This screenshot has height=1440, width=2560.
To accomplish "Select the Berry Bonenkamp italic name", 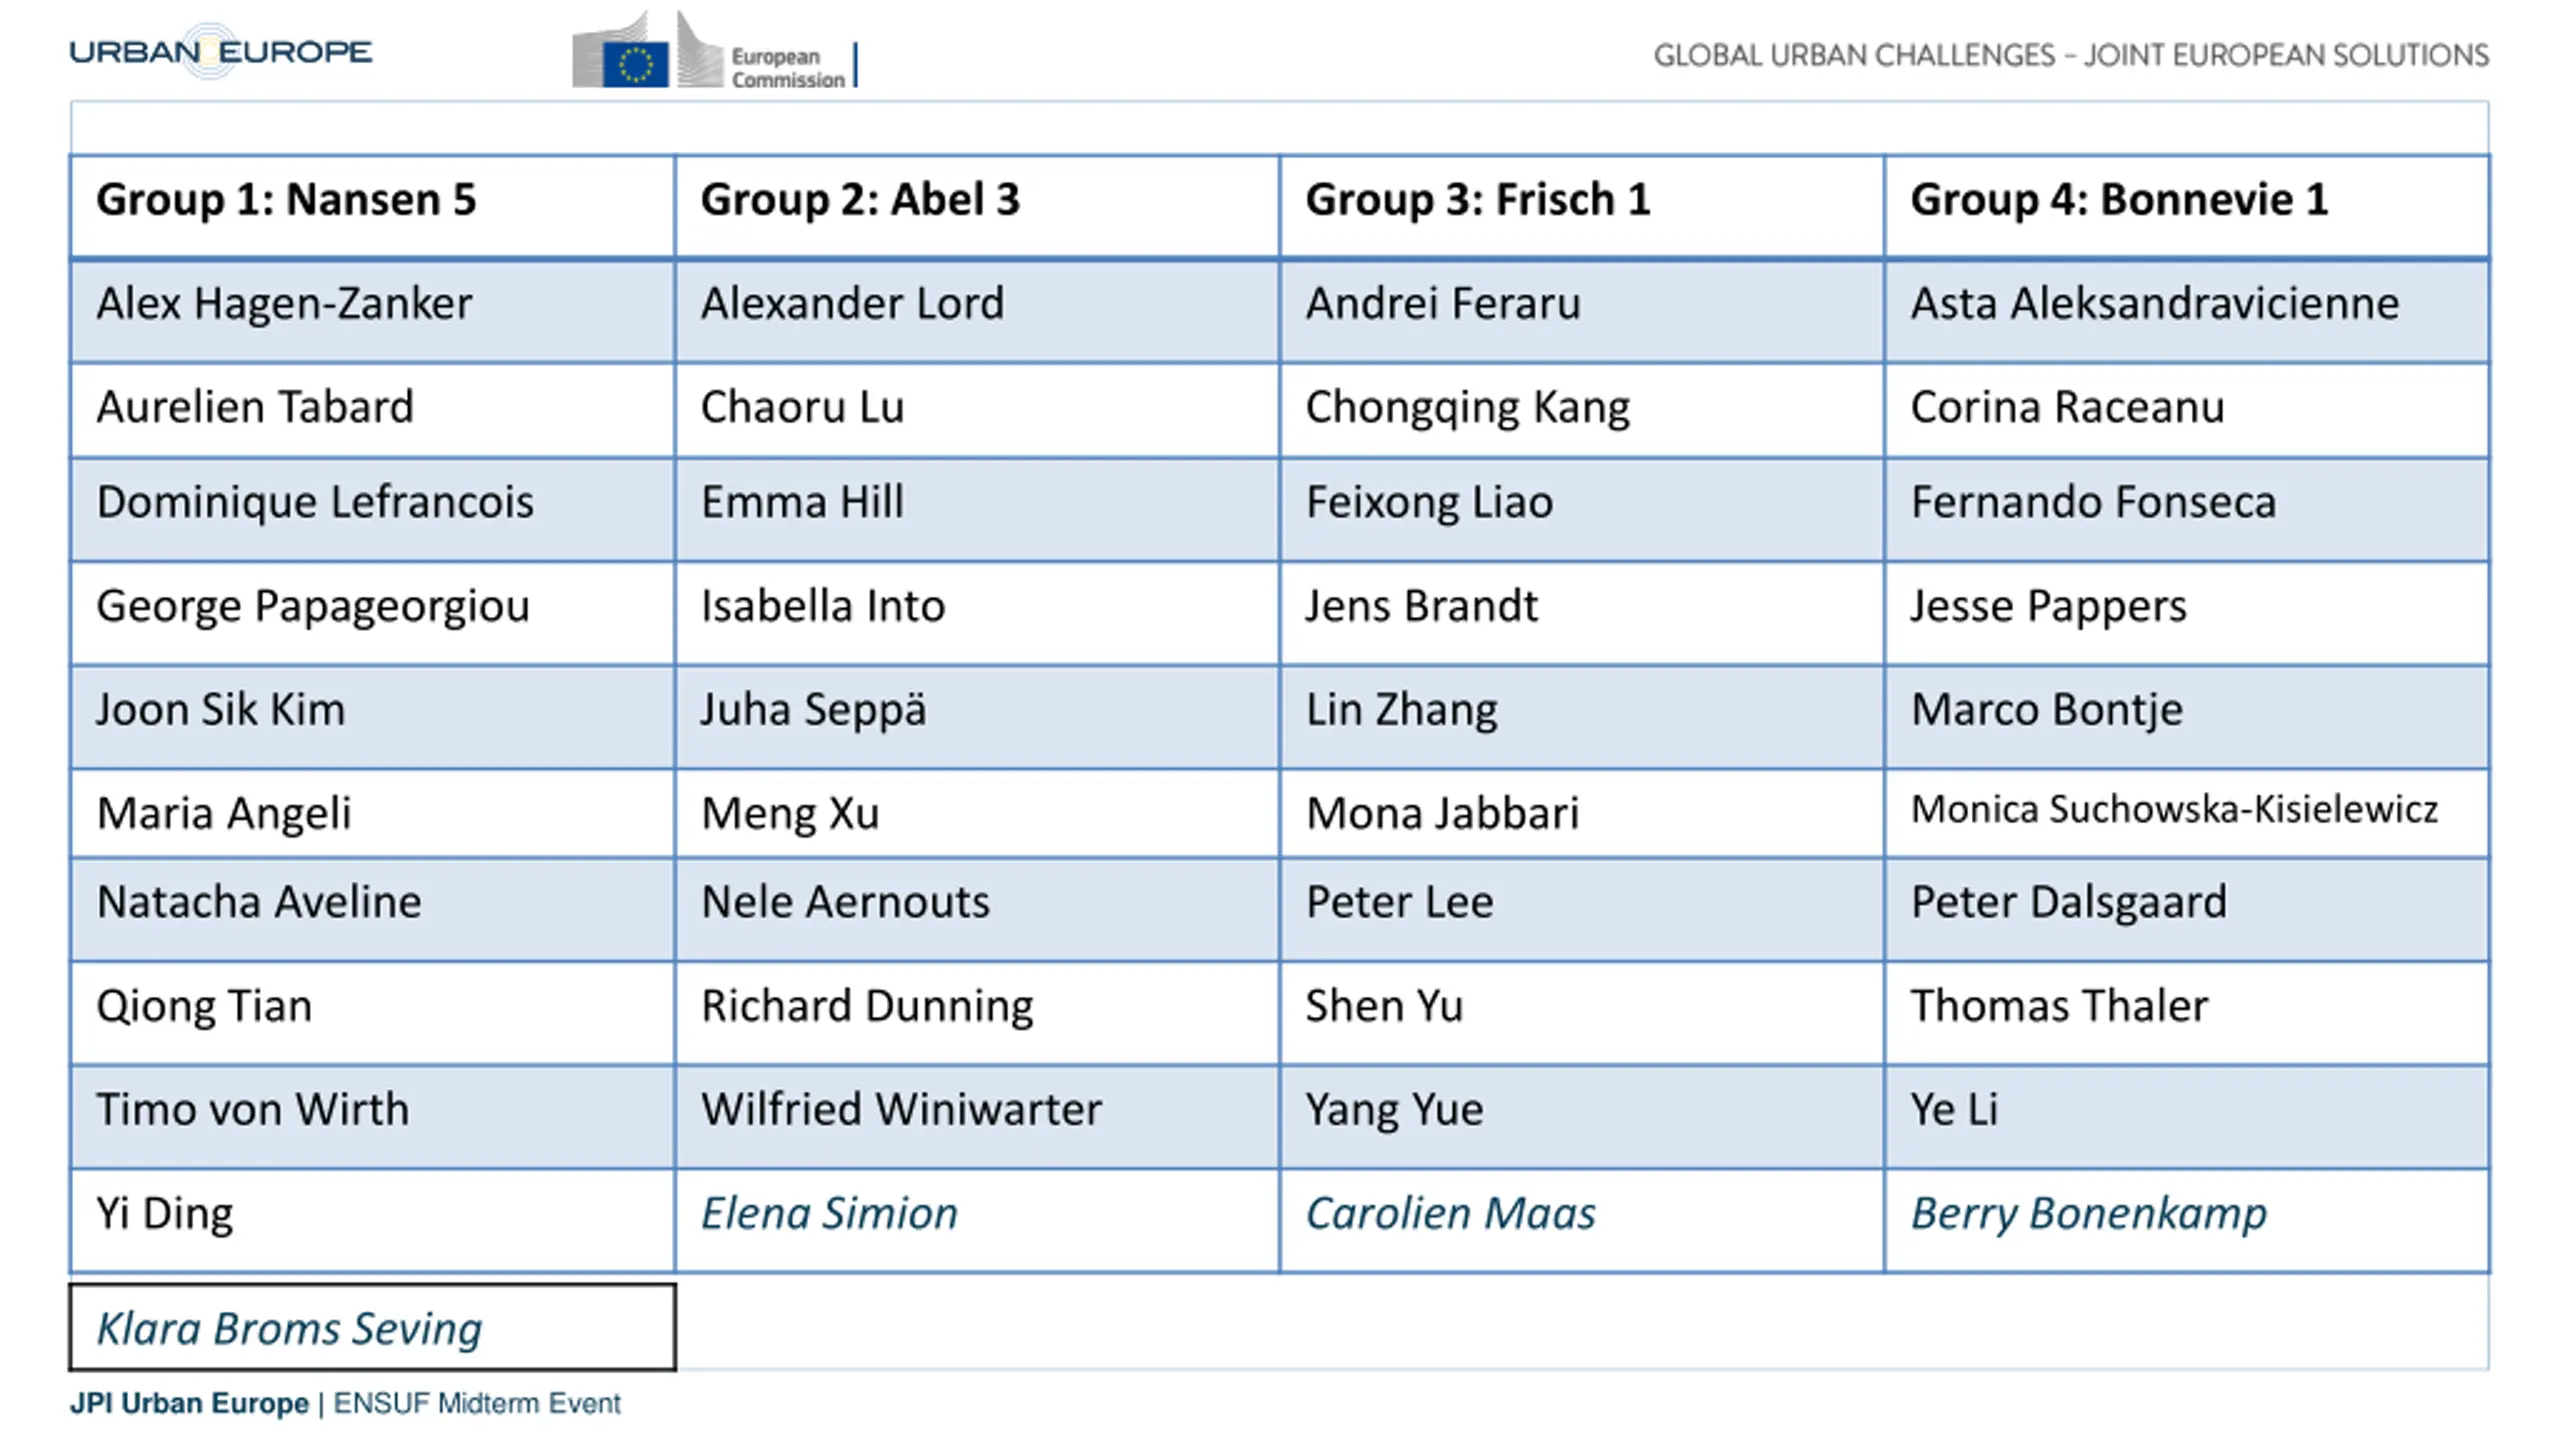I will coord(2088,1214).
